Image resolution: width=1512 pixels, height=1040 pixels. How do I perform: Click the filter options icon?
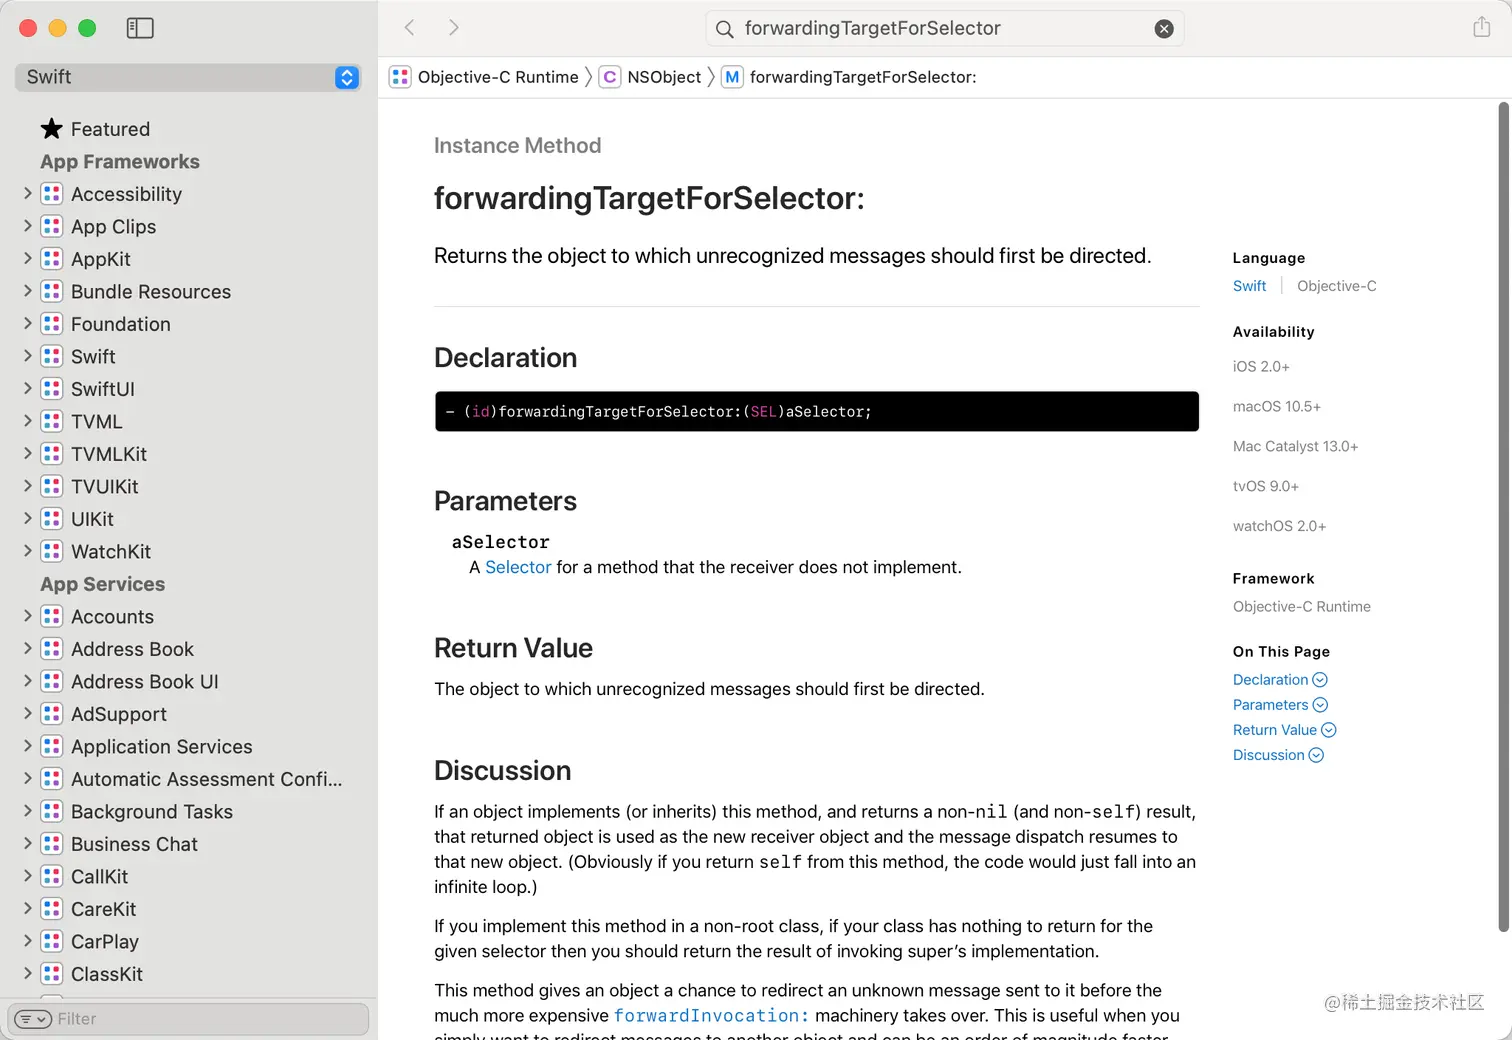pos(33,1019)
